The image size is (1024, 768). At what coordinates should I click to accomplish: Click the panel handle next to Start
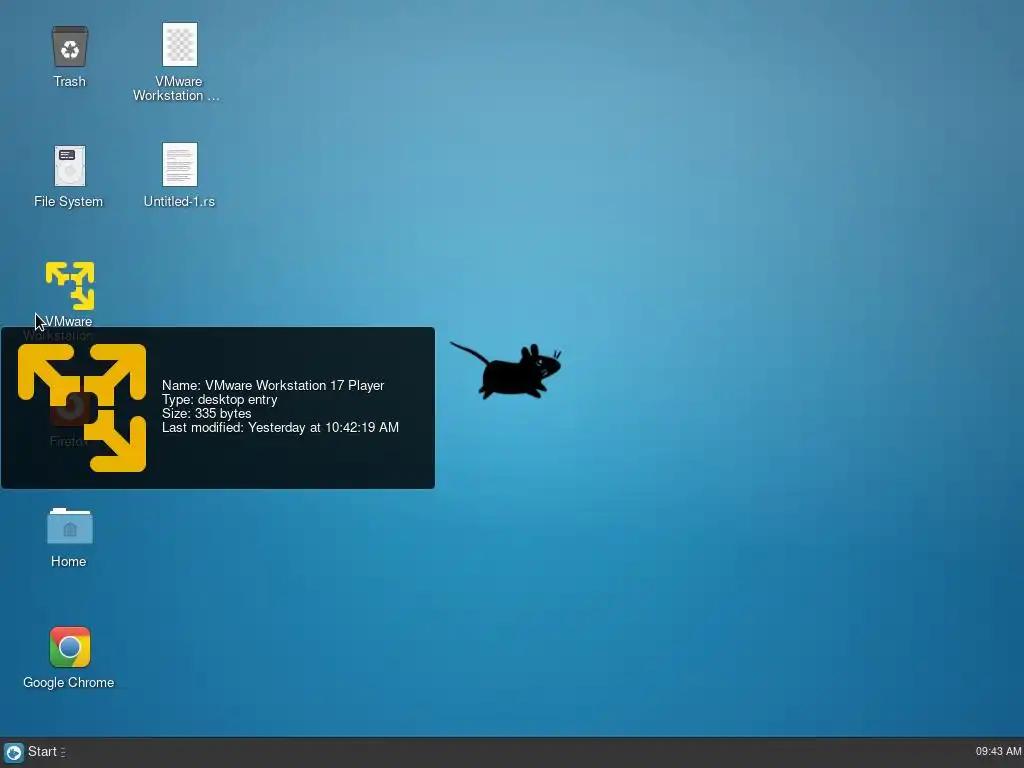63,752
